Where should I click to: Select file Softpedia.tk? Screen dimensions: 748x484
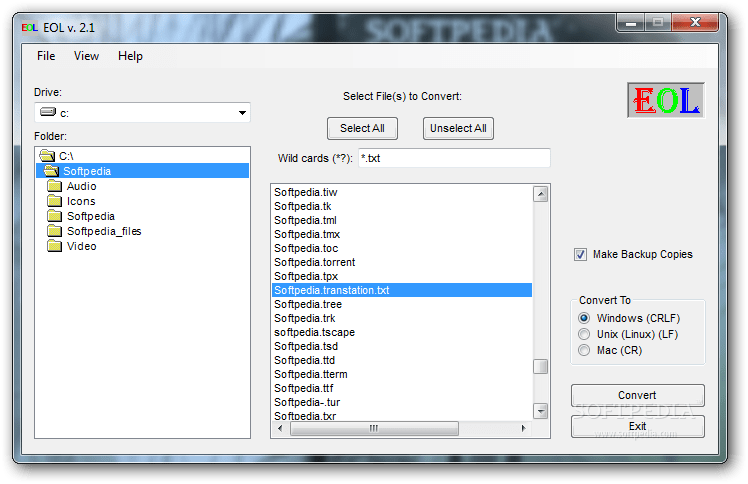pyautogui.click(x=302, y=206)
